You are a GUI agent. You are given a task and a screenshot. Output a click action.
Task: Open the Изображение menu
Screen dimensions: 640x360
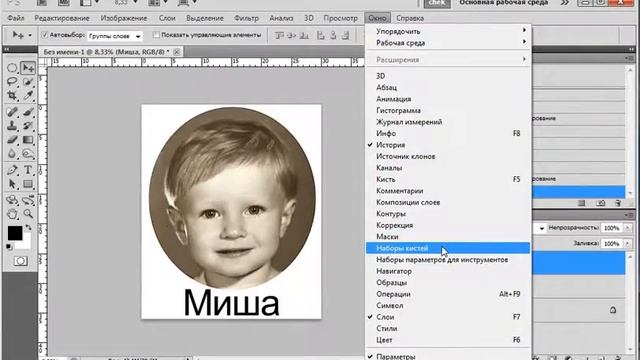pyautogui.click(x=124, y=18)
